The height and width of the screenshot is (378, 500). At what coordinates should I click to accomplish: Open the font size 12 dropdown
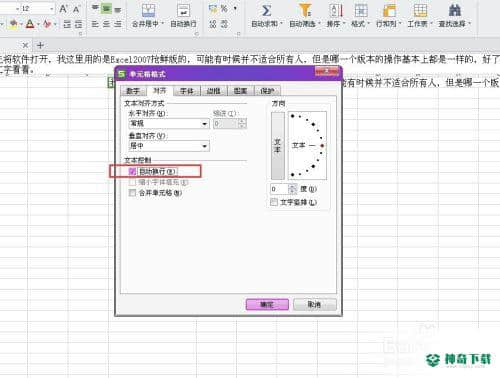click(52, 9)
